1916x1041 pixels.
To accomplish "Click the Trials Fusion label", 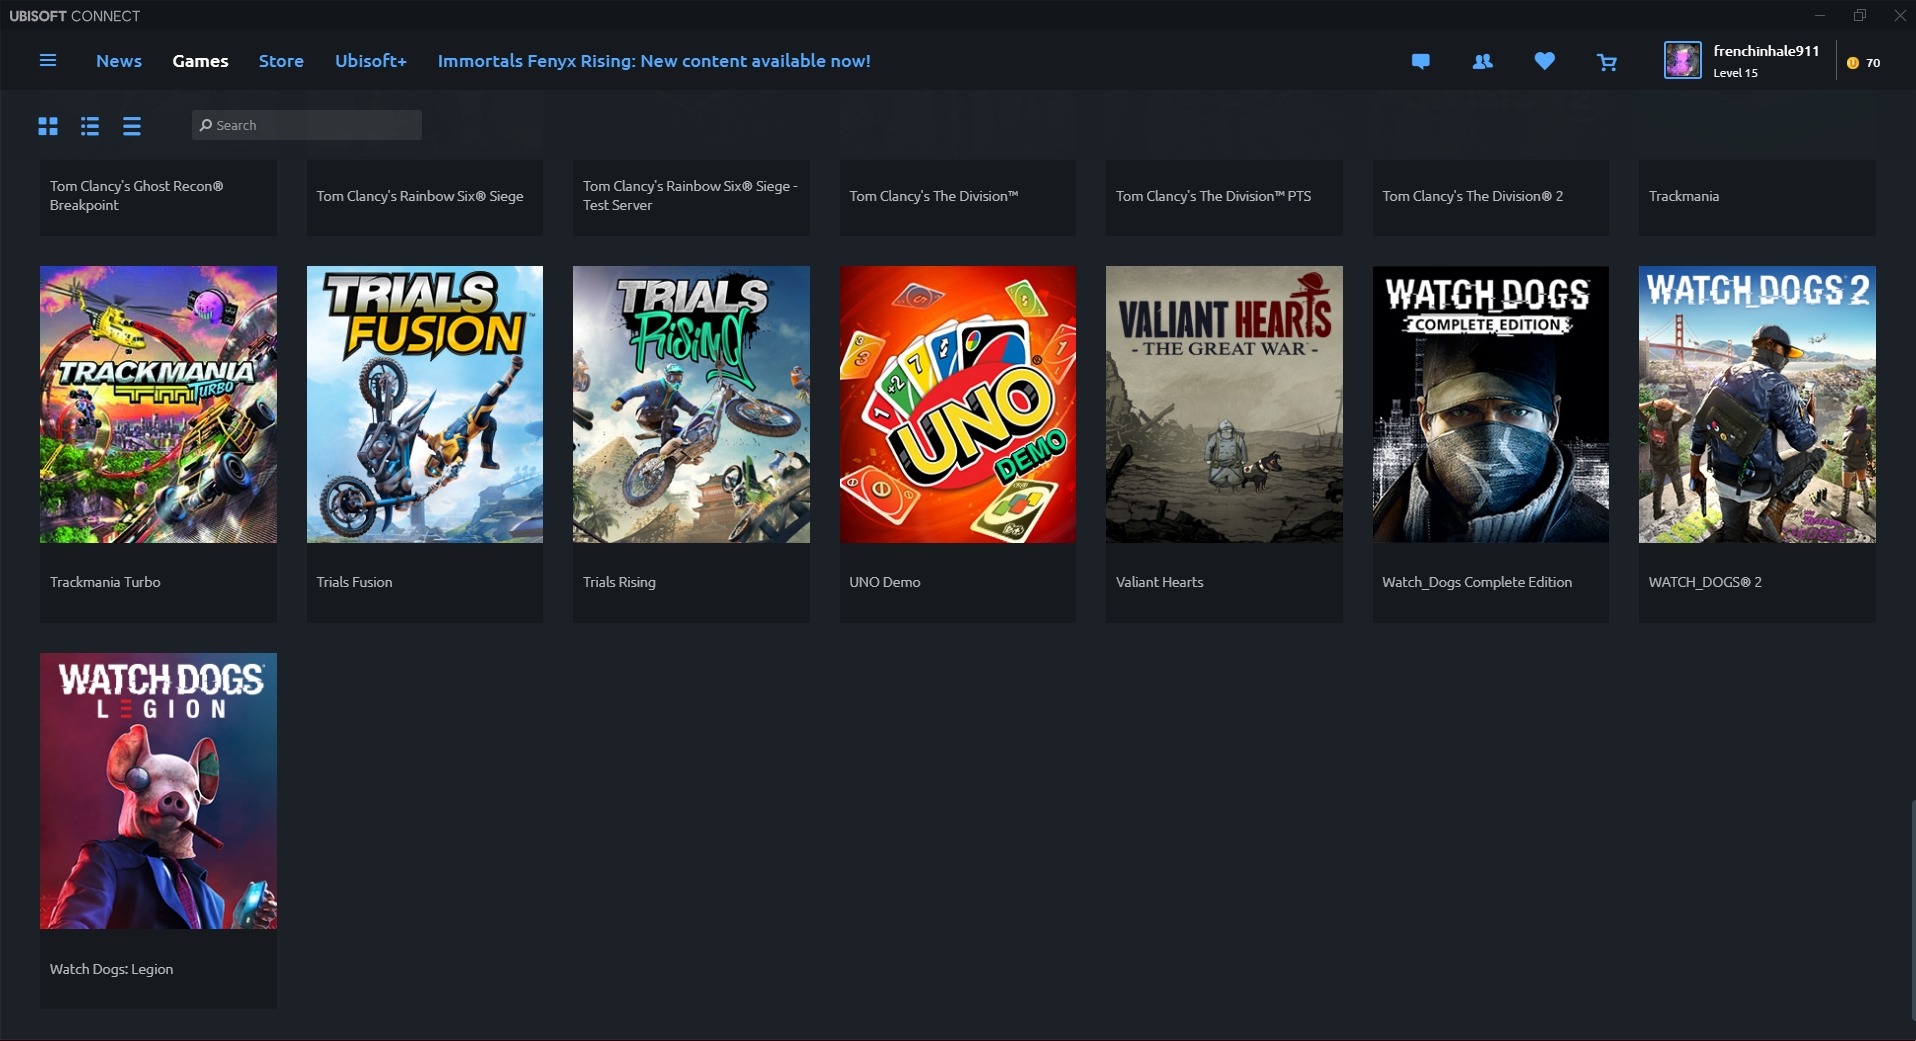I will (354, 582).
